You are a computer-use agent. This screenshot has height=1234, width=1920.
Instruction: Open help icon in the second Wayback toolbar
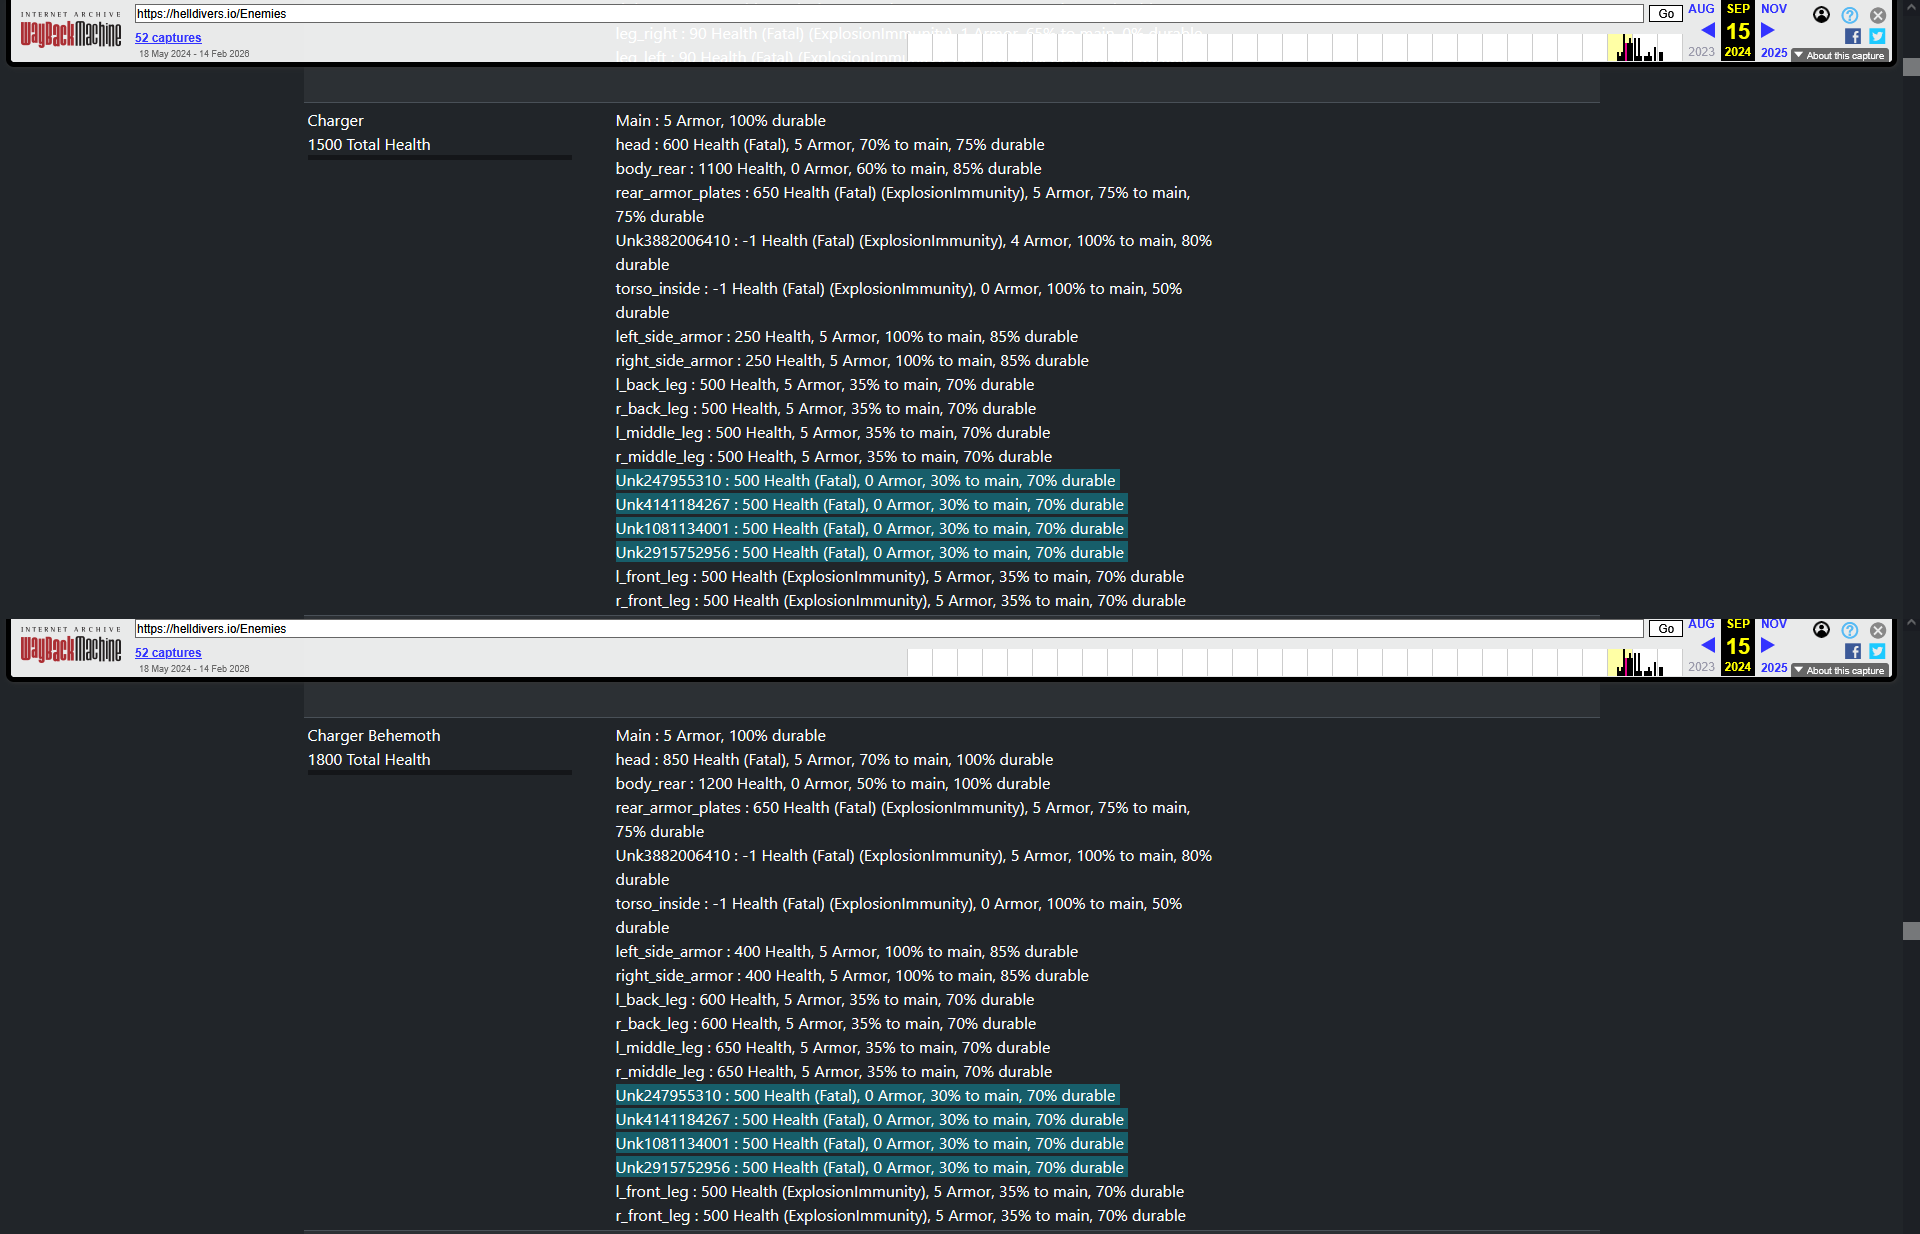tap(1850, 630)
